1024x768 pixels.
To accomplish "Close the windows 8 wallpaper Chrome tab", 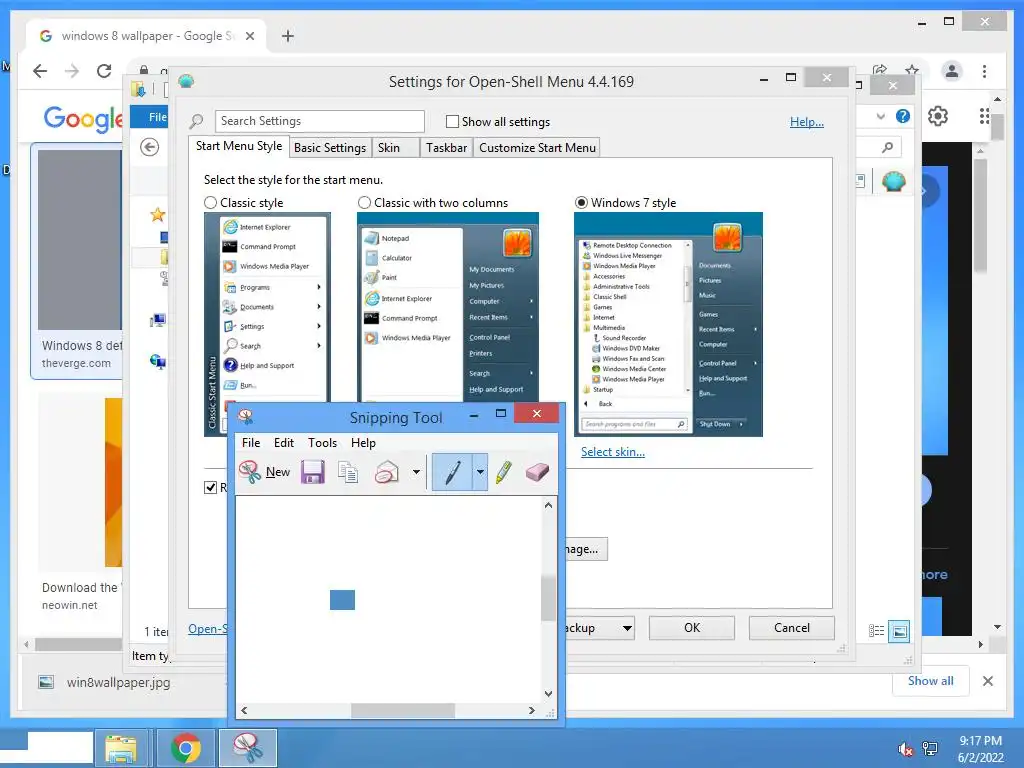I will tap(249, 37).
